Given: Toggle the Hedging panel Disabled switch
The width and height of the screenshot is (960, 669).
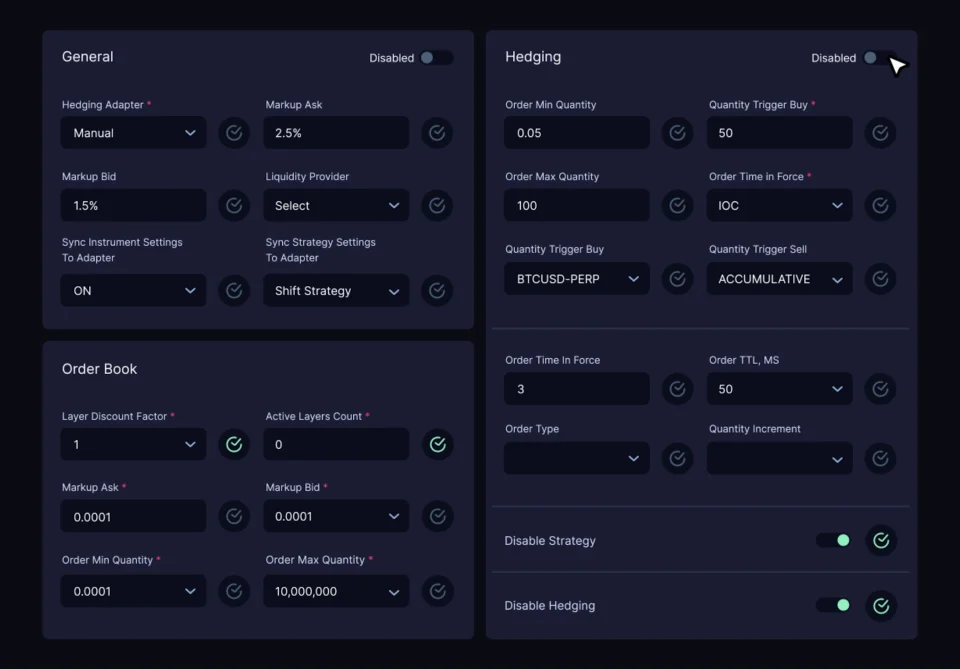Looking at the screenshot, I should pos(877,58).
